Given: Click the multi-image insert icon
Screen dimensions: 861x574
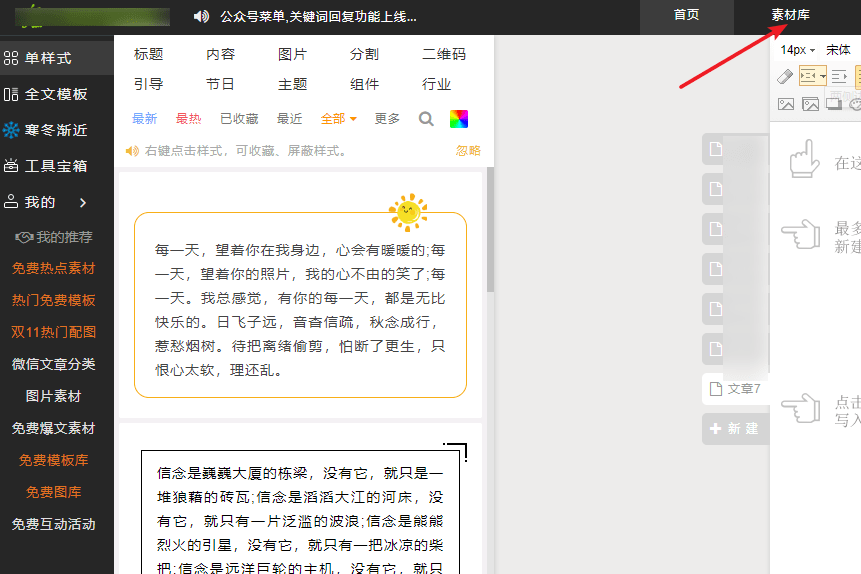Looking at the screenshot, I should pos(810,103).
